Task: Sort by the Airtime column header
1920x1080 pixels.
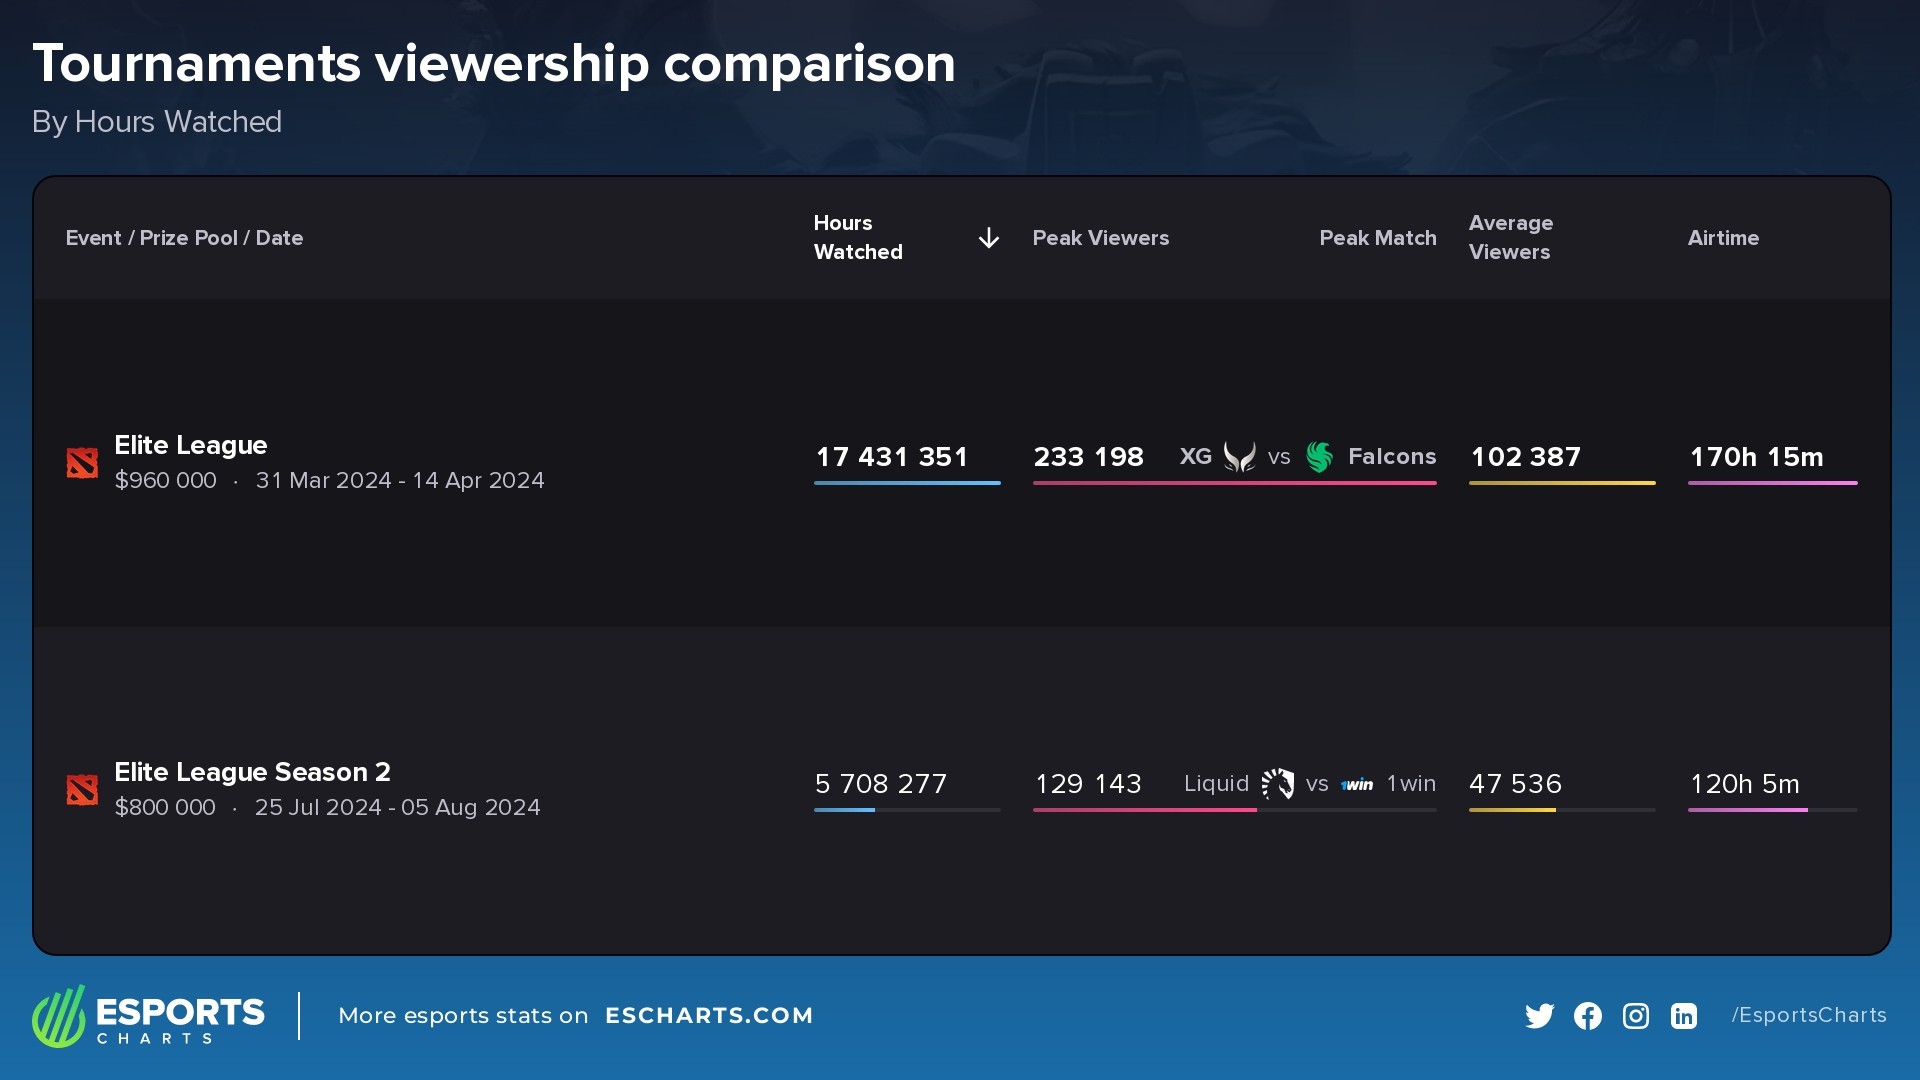Action: tap(1723, 238)
